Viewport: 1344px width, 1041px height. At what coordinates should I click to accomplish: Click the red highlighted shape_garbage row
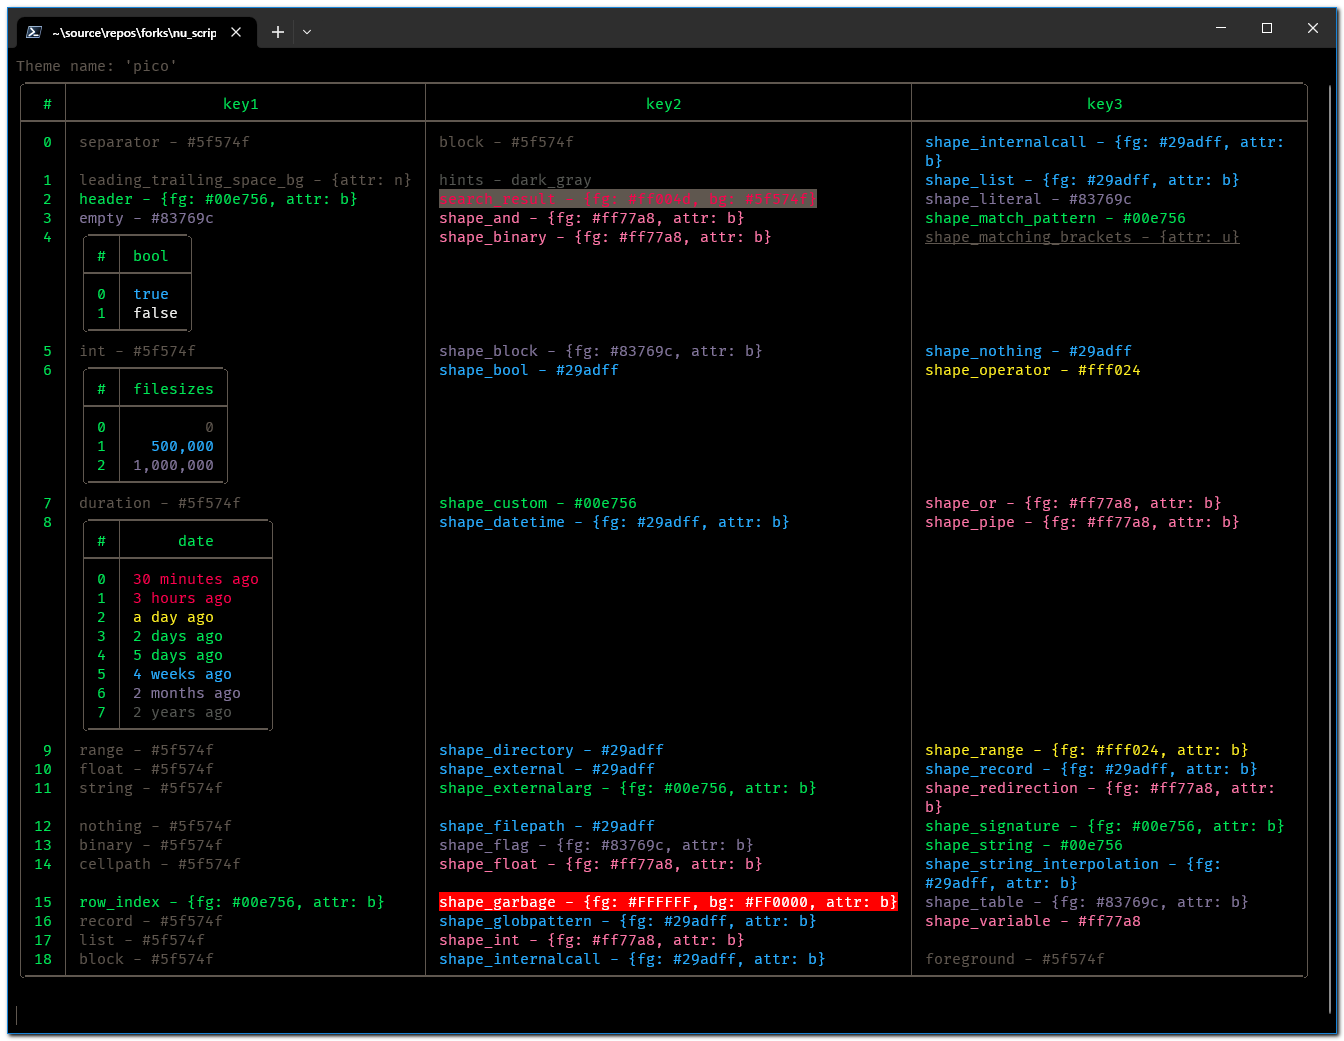click(668, 902)
